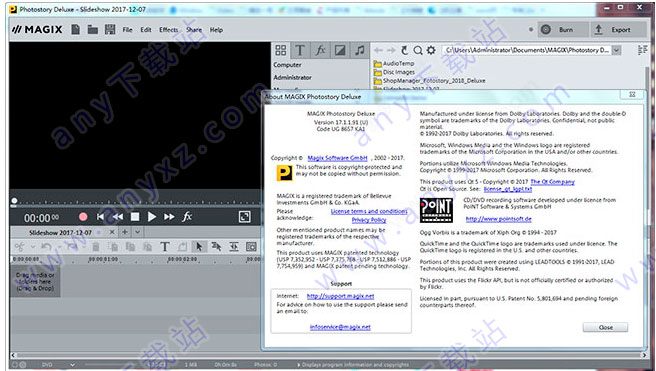Viewport: 656px width, 371px height.
Task: Open the Import media tab (grid icon)
Action: (x=281, y=51)
